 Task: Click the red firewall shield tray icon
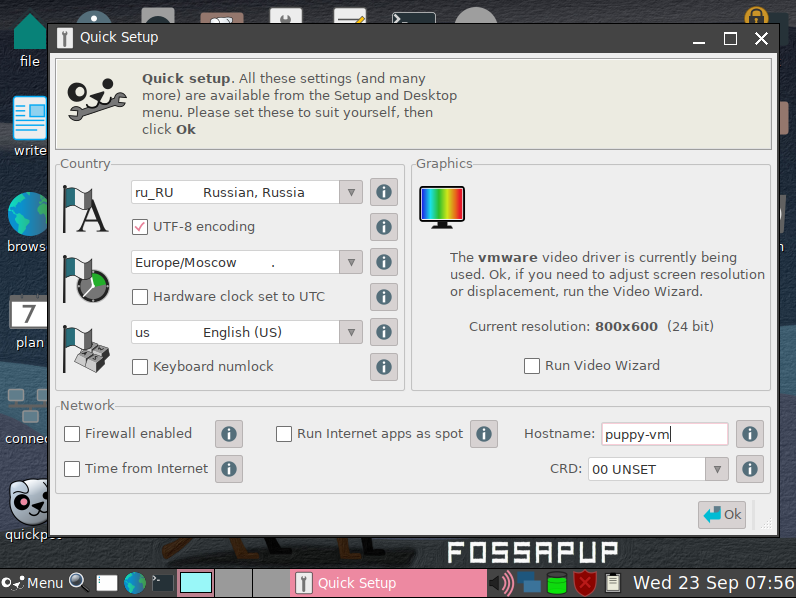[x=585, y=583]
